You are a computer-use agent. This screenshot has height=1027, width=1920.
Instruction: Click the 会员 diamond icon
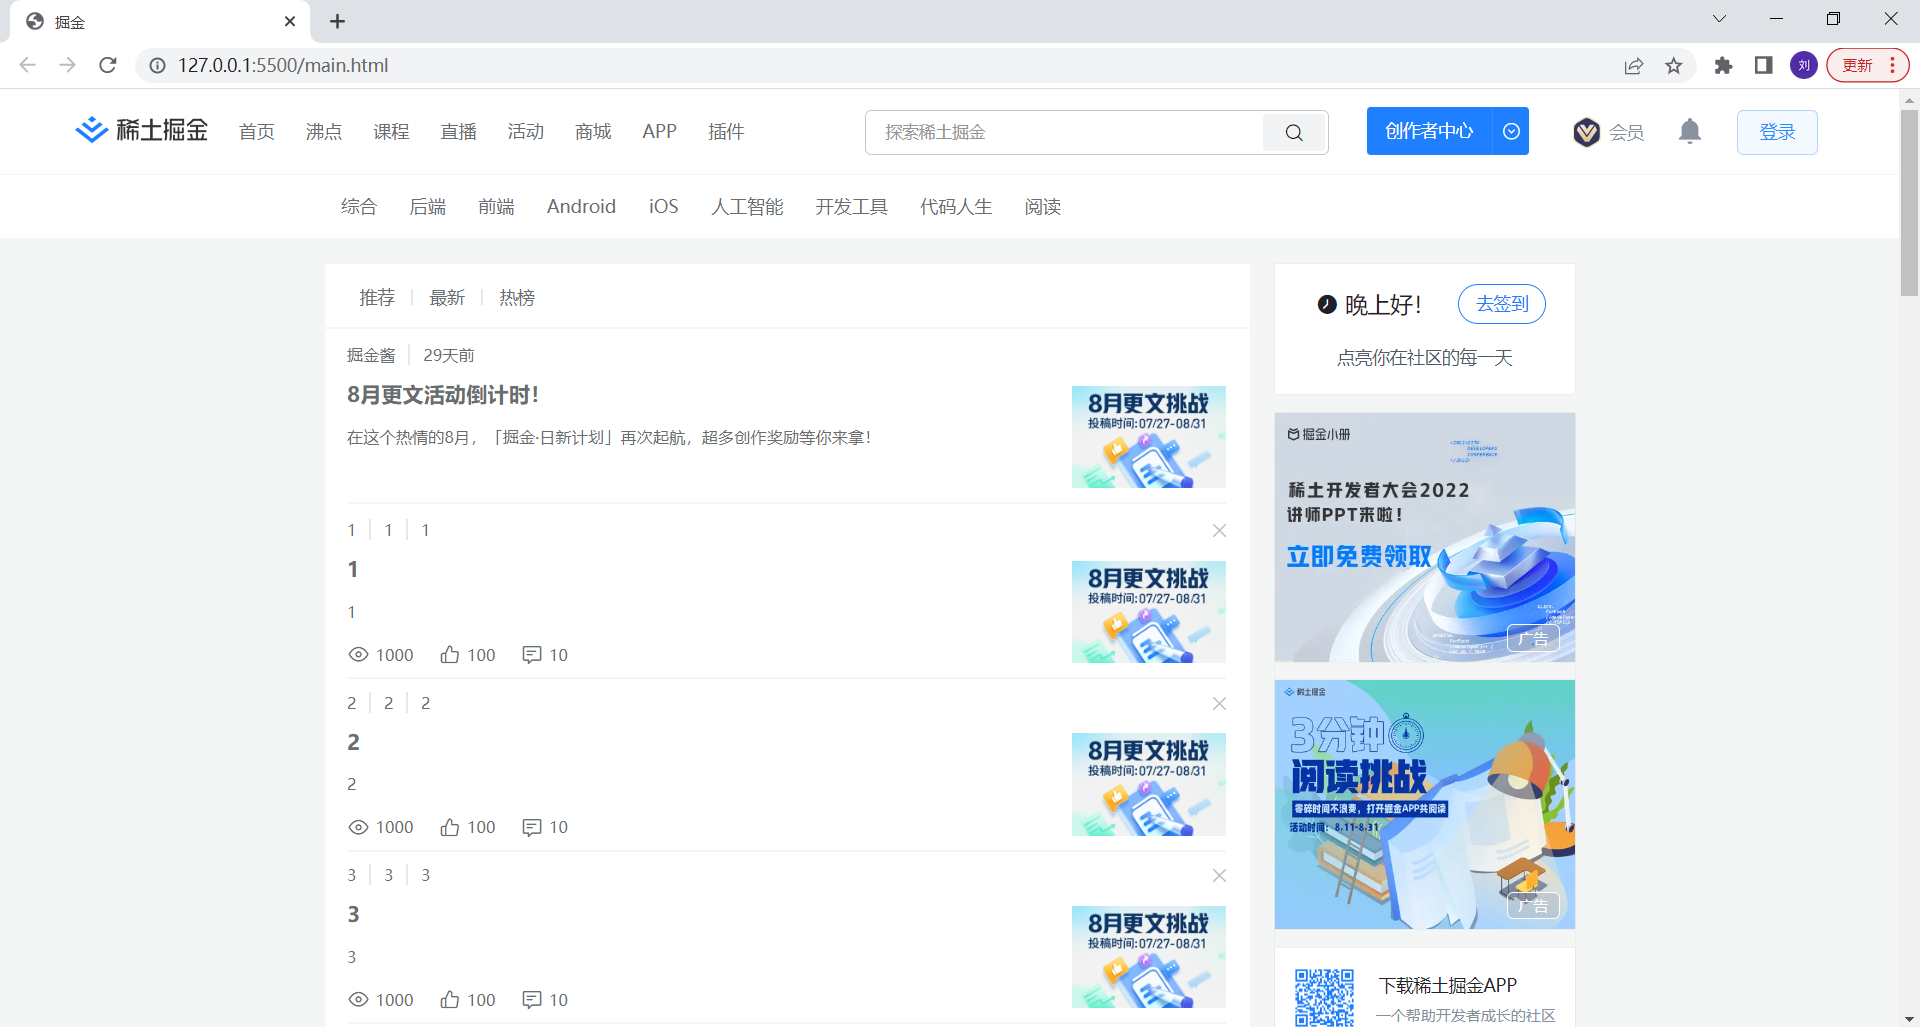[1587, 131]
